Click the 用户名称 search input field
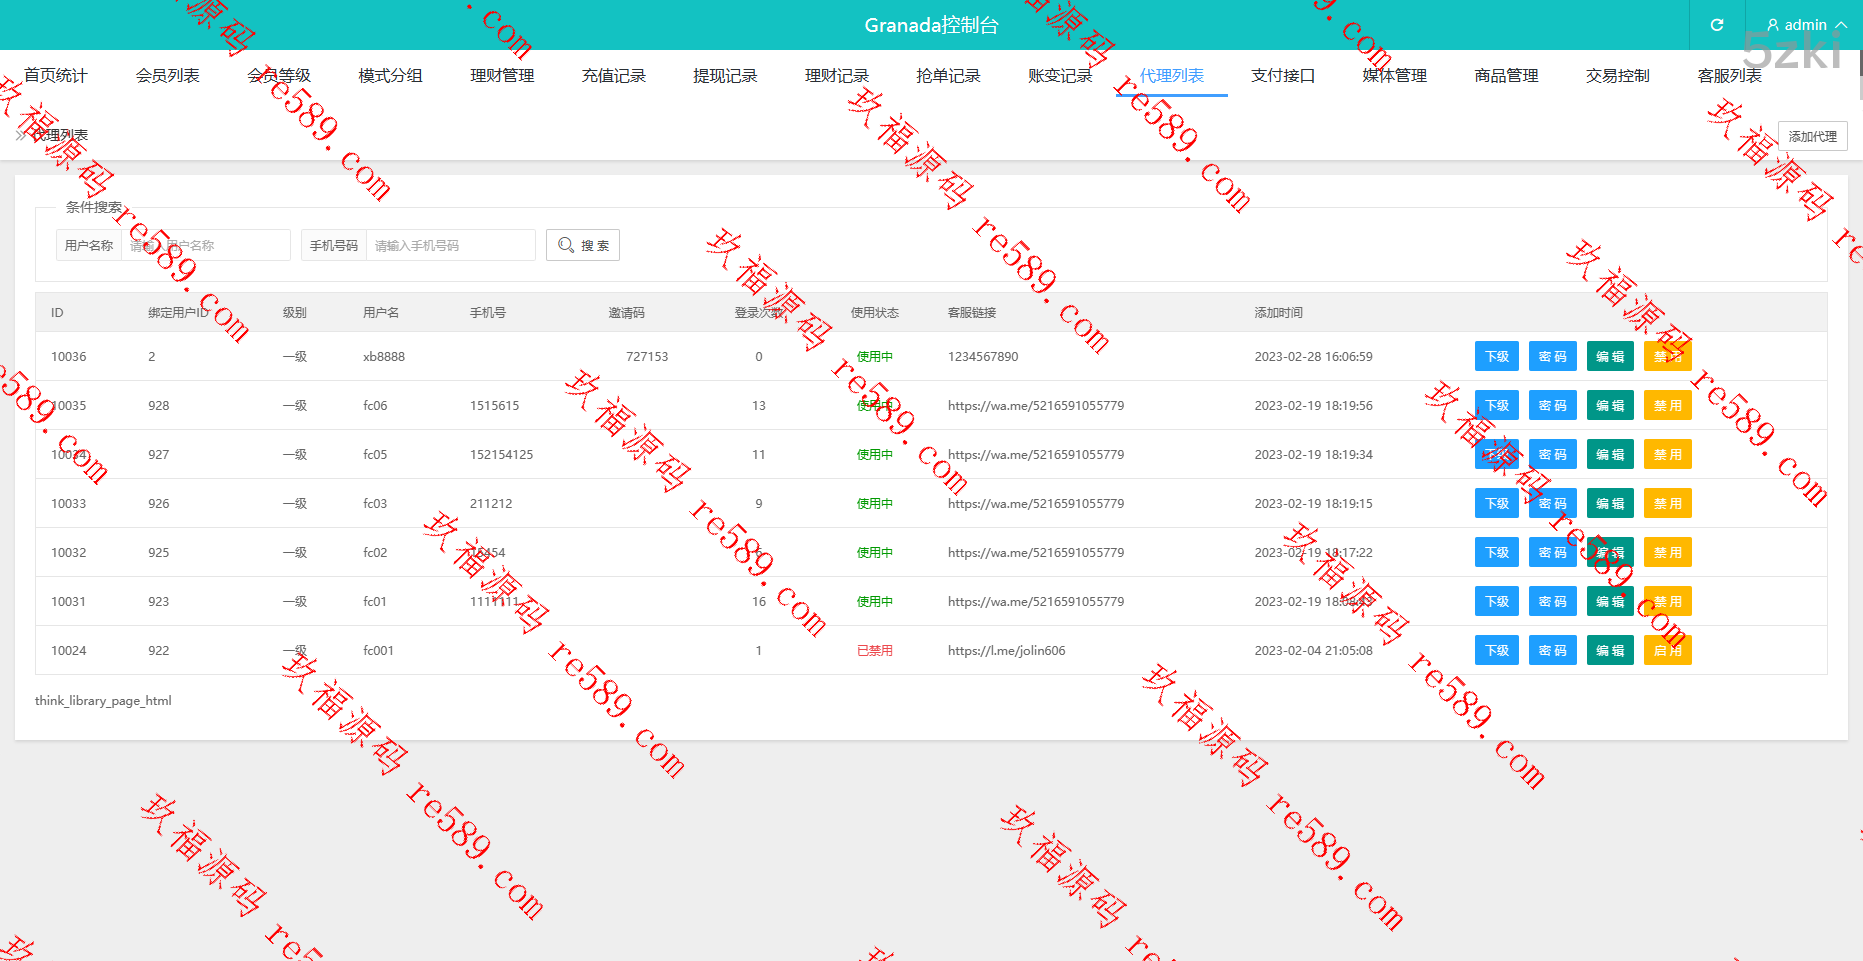 coord(205,245)
